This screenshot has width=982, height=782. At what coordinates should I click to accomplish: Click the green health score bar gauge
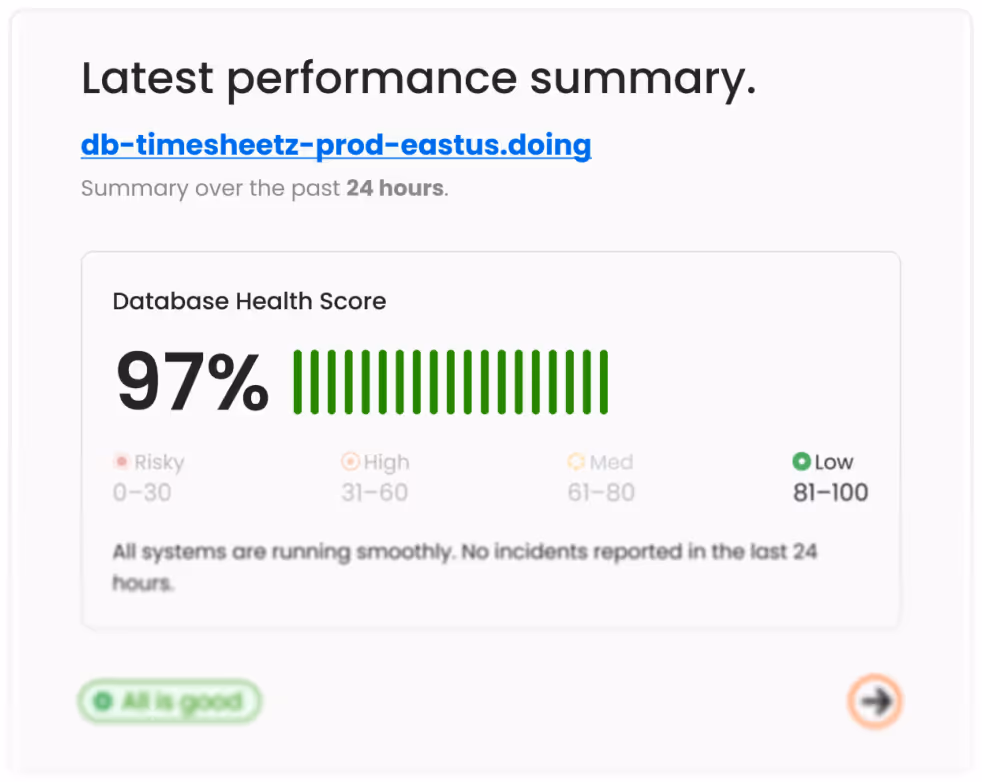coord(450,380)
